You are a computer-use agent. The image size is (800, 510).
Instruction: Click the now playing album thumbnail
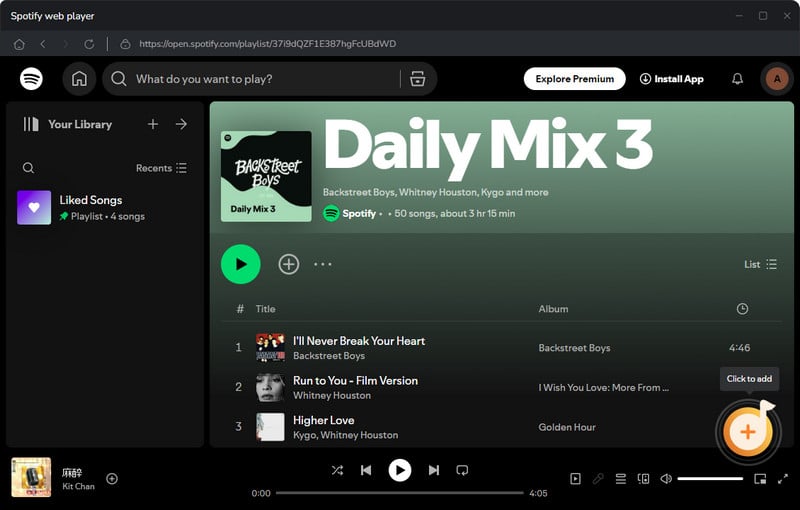[31, 477]
